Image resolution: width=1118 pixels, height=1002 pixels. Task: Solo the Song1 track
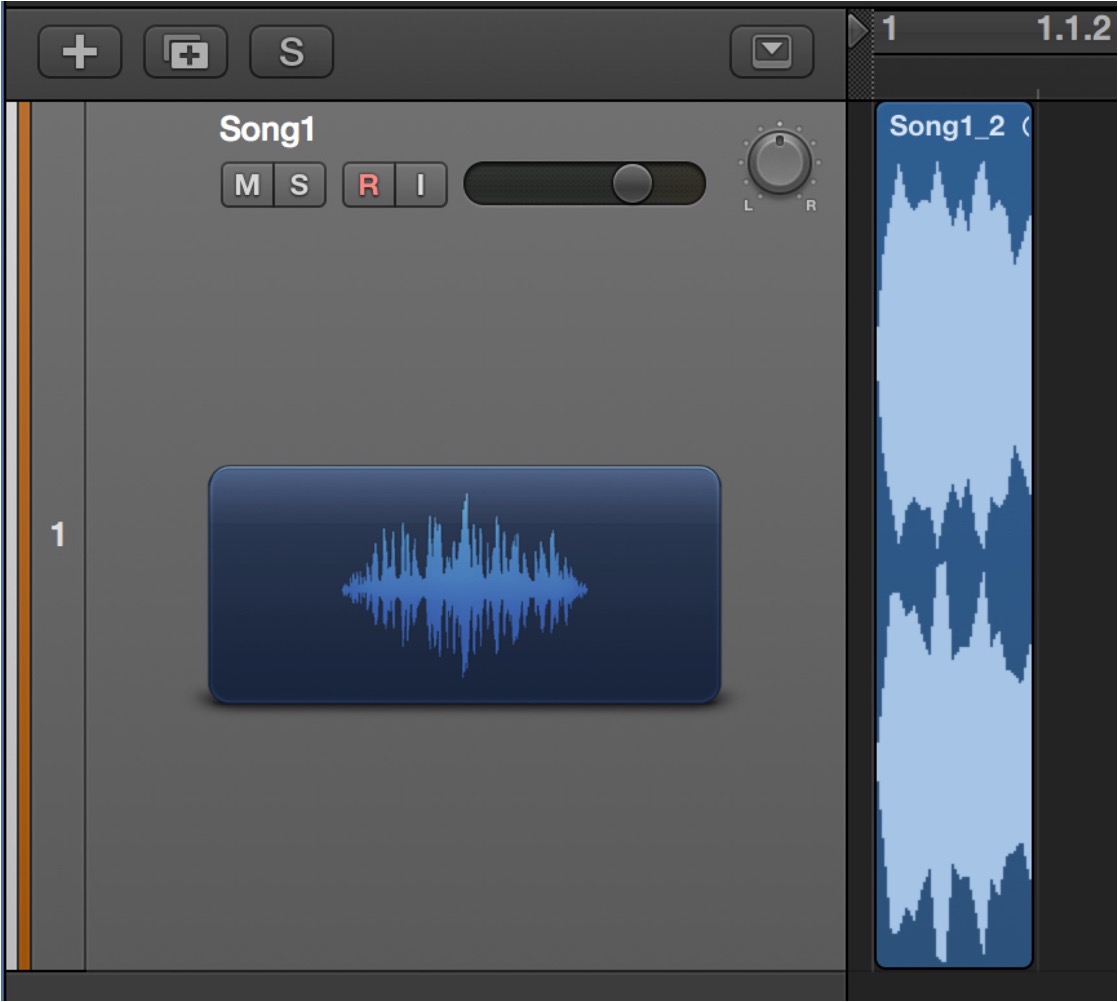[299, 185]
